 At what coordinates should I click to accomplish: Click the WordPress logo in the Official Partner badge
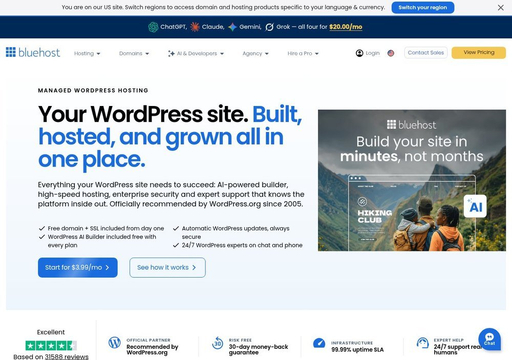coord(115,342)
